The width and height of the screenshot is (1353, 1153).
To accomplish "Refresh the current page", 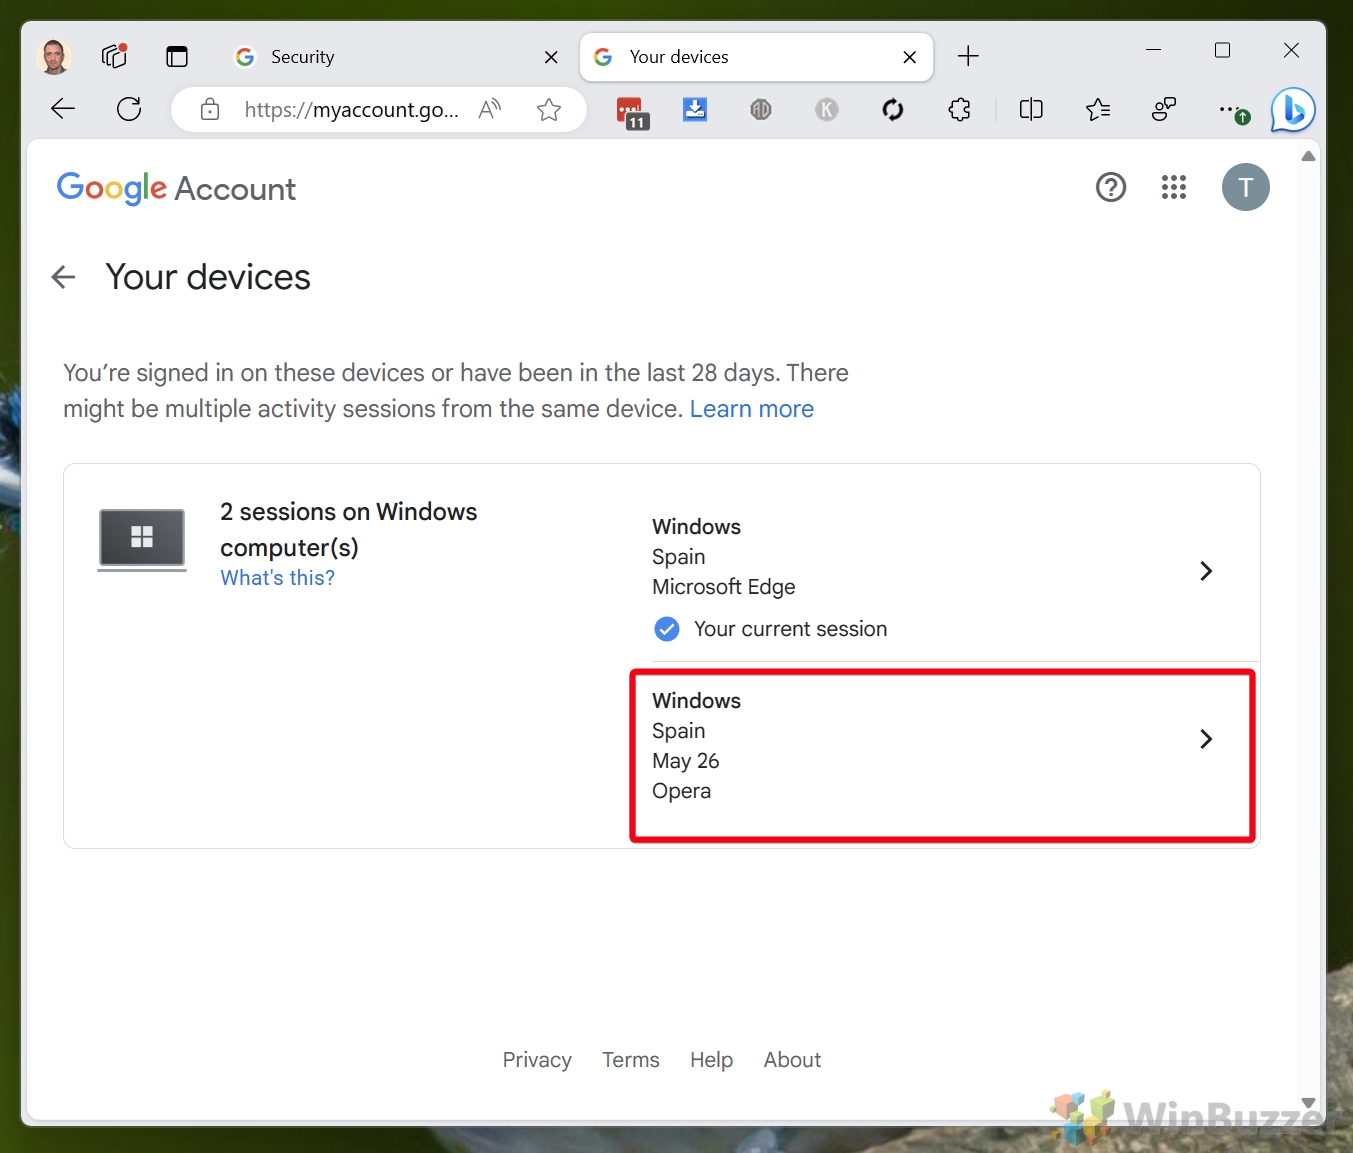I will pyautogui.click(x=129, y=109).
